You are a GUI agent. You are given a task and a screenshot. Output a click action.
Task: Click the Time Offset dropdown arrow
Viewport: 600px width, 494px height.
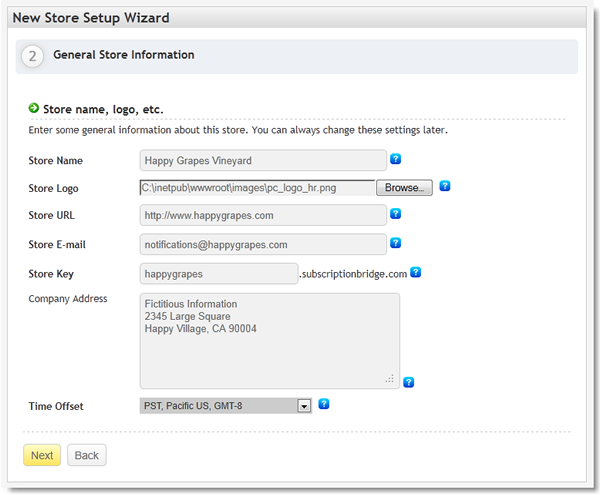click(305, 406)
